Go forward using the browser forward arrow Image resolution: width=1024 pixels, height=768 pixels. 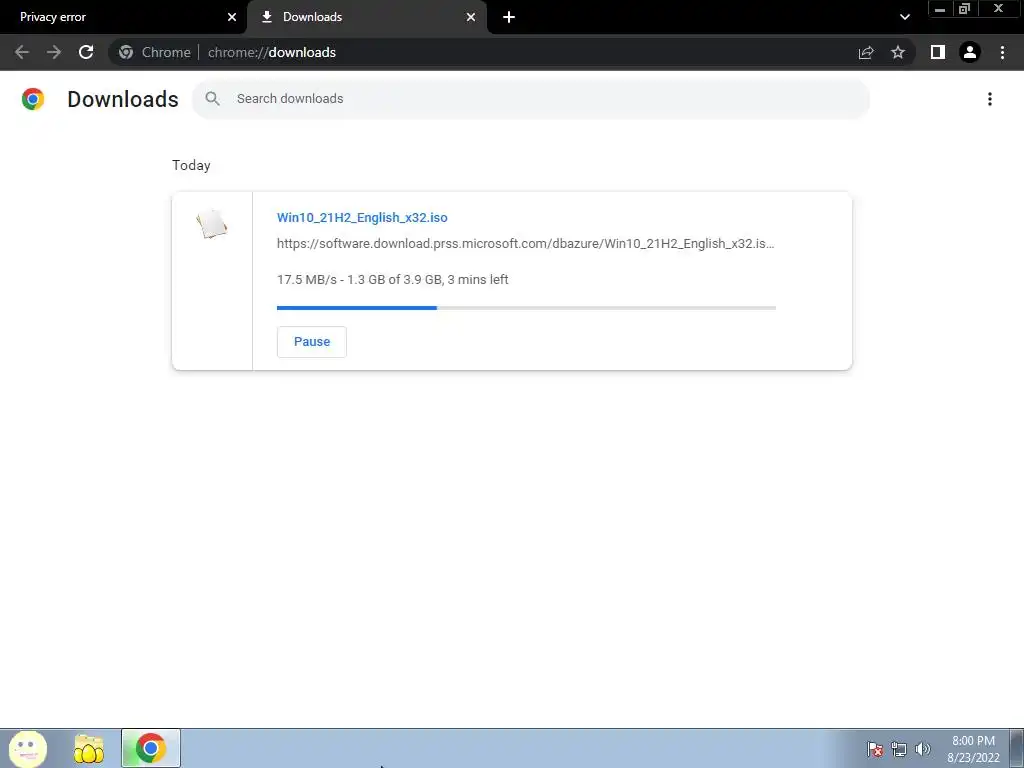[54, 52]
